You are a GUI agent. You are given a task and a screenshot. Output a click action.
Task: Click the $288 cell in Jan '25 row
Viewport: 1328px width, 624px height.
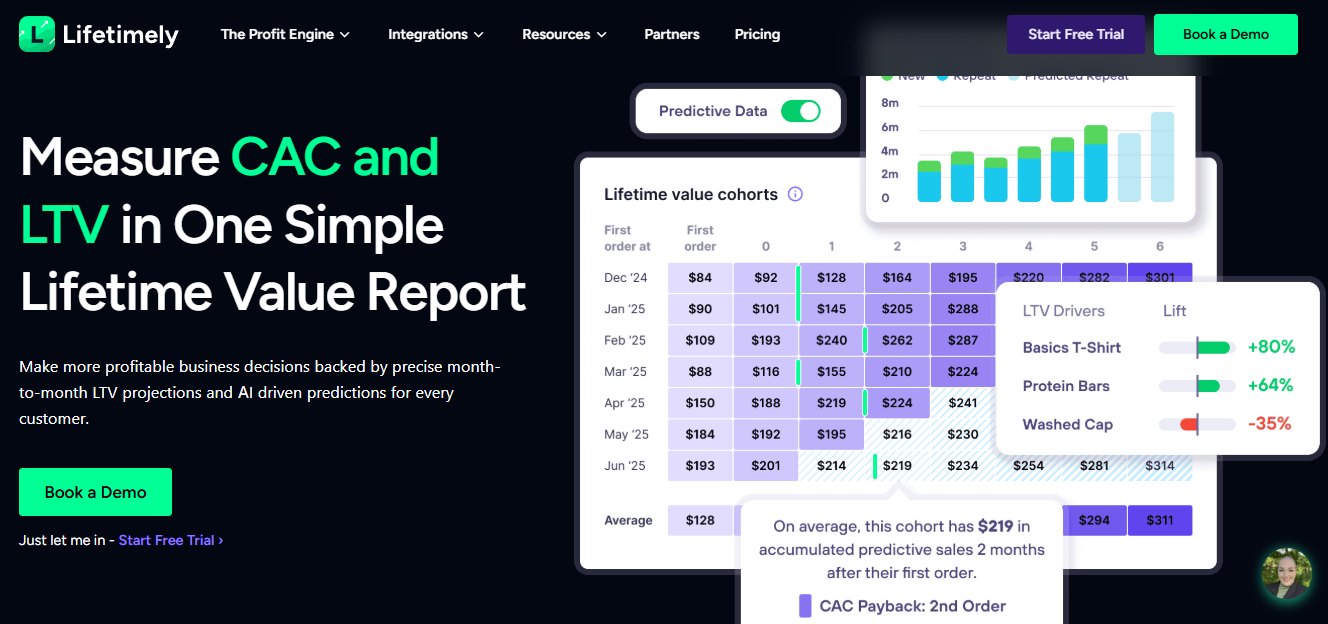963,309
